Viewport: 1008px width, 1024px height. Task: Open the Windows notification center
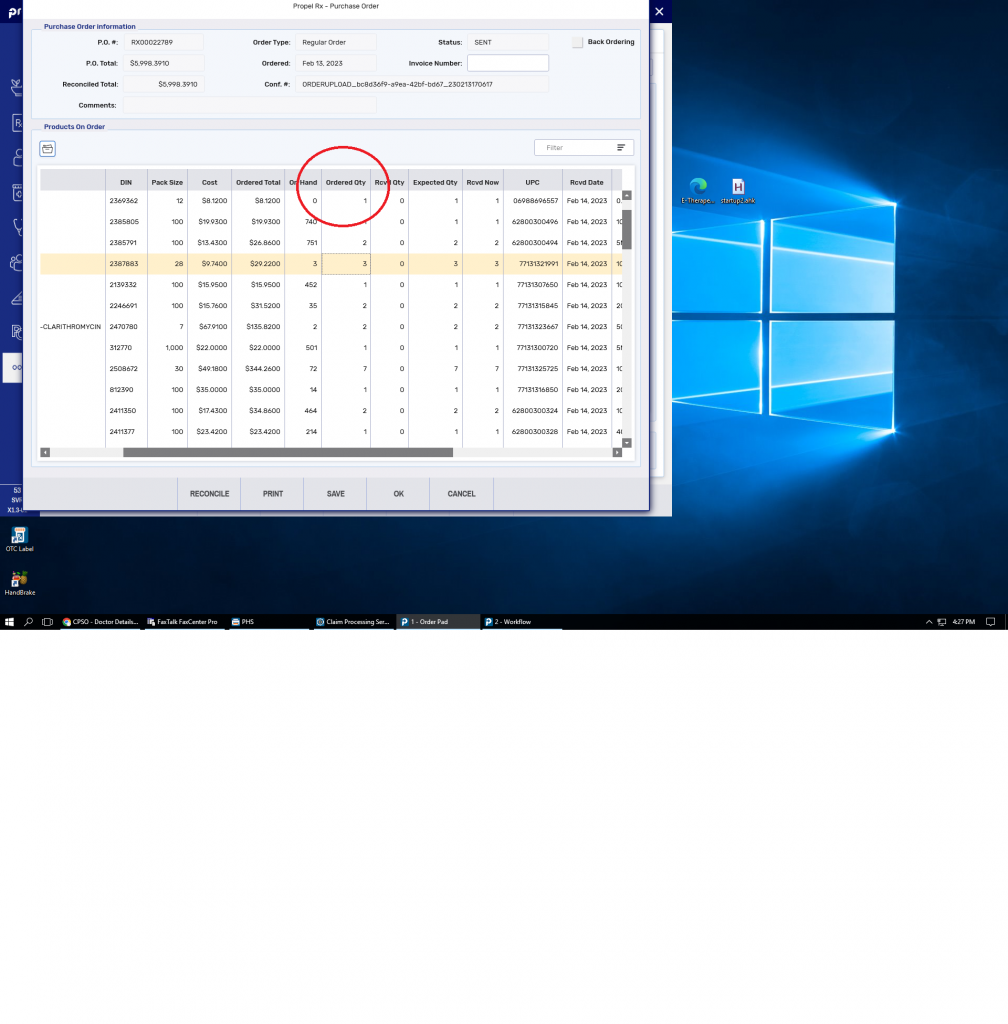(990, 622)
